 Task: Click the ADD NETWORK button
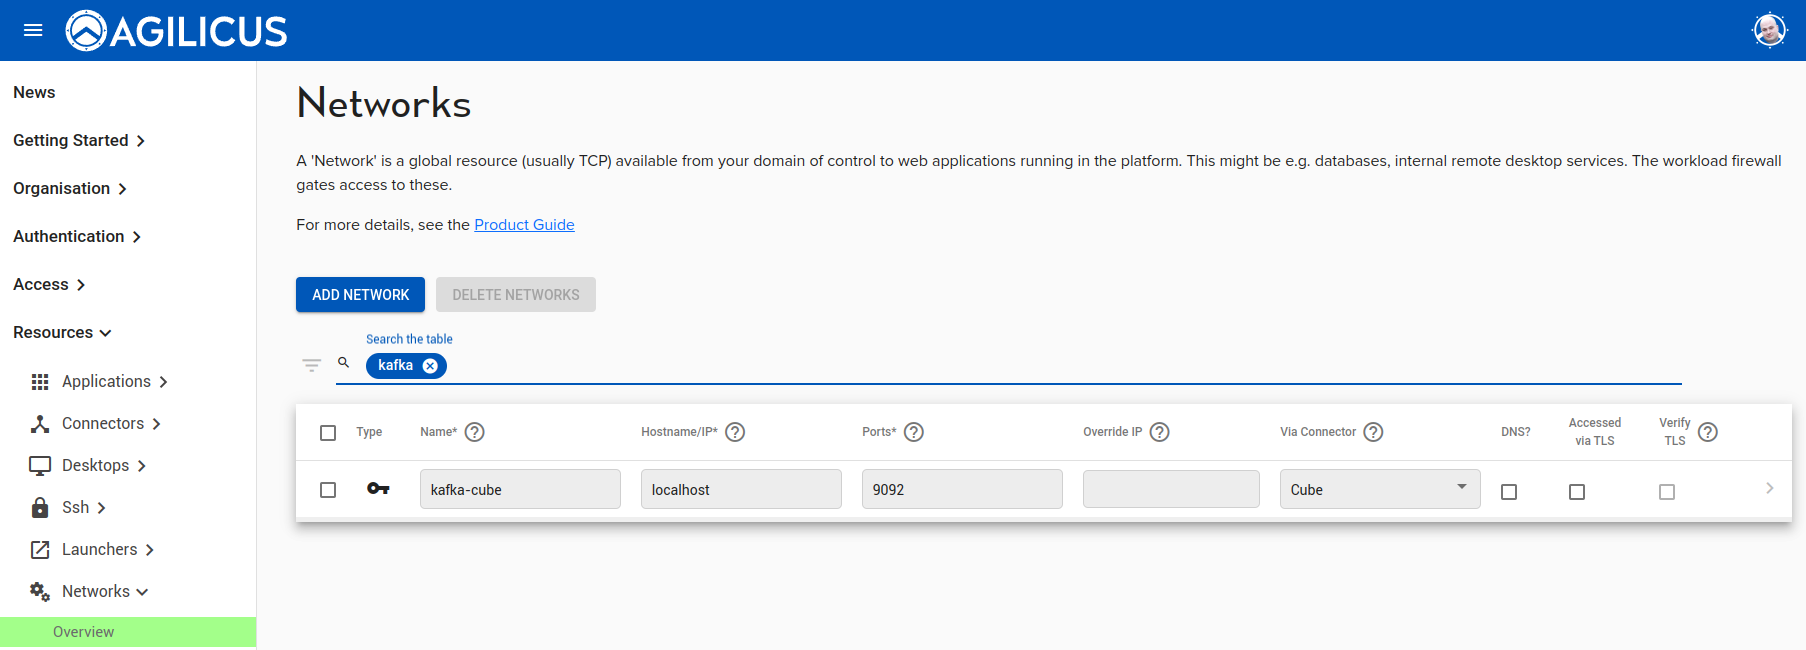(360, 295)
